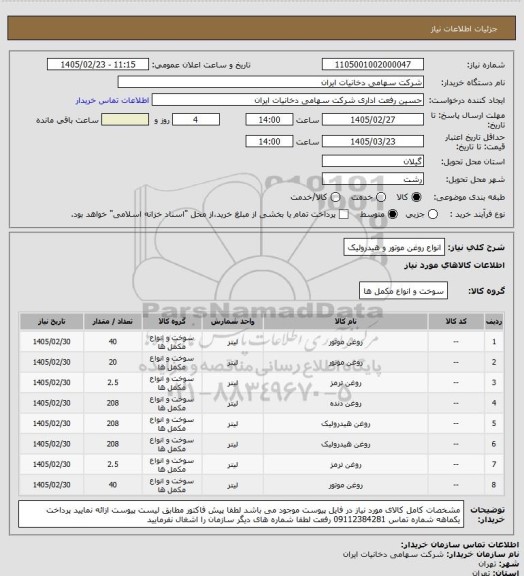Click the price validity time 14:00 field
This screenshot has height=576, width=524.
pos(269,141)
